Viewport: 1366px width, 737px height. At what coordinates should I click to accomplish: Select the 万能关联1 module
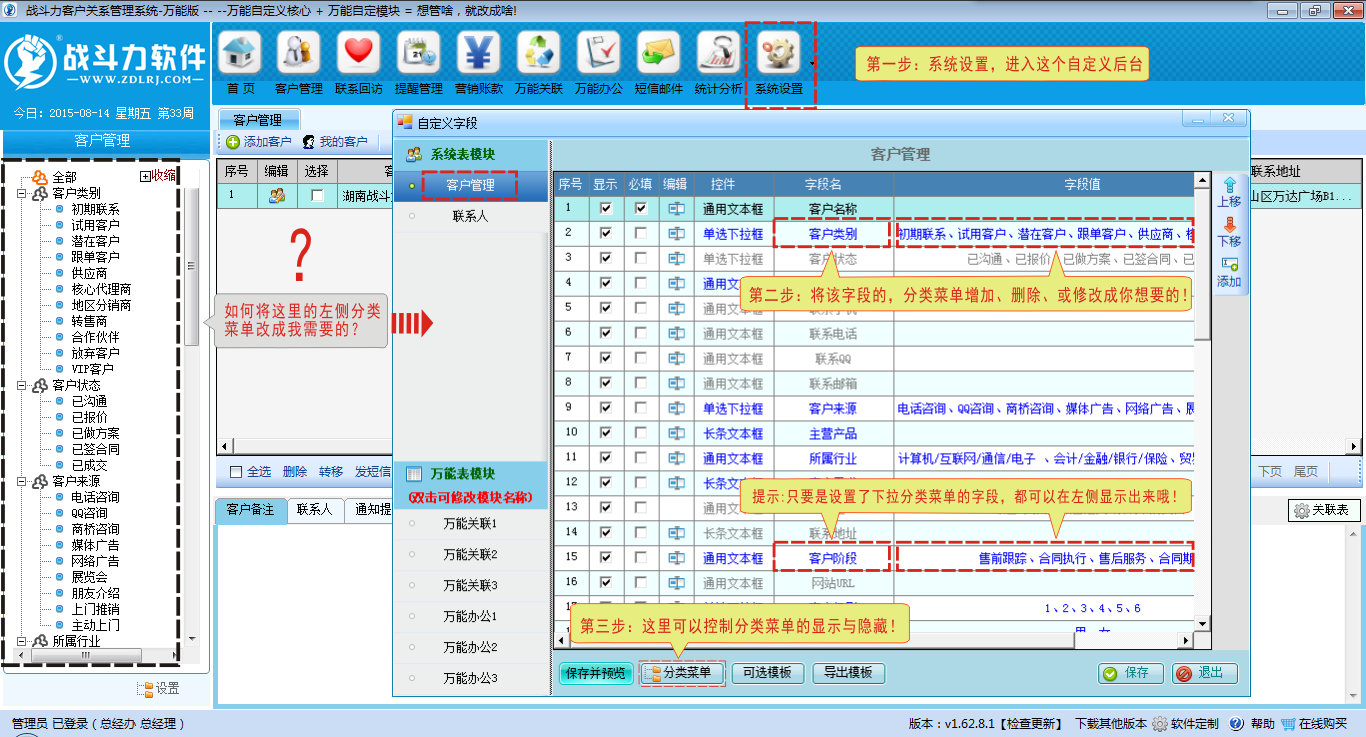[x=470, y=524]
